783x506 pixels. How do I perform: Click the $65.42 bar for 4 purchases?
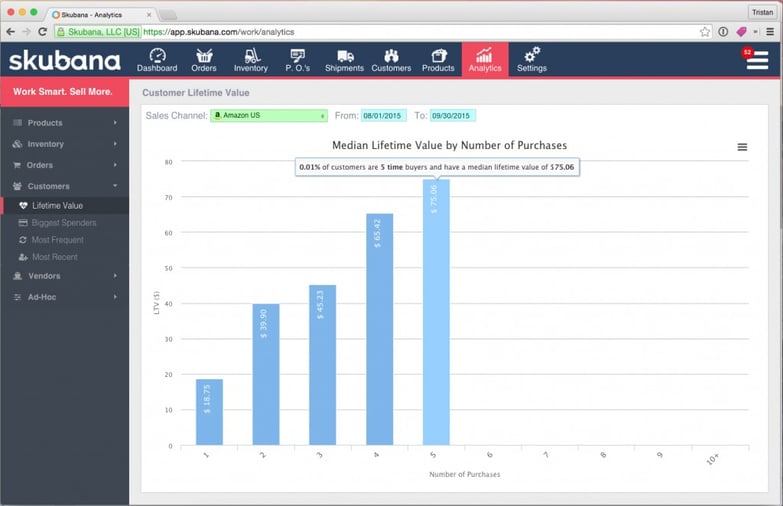coord(380,330)
